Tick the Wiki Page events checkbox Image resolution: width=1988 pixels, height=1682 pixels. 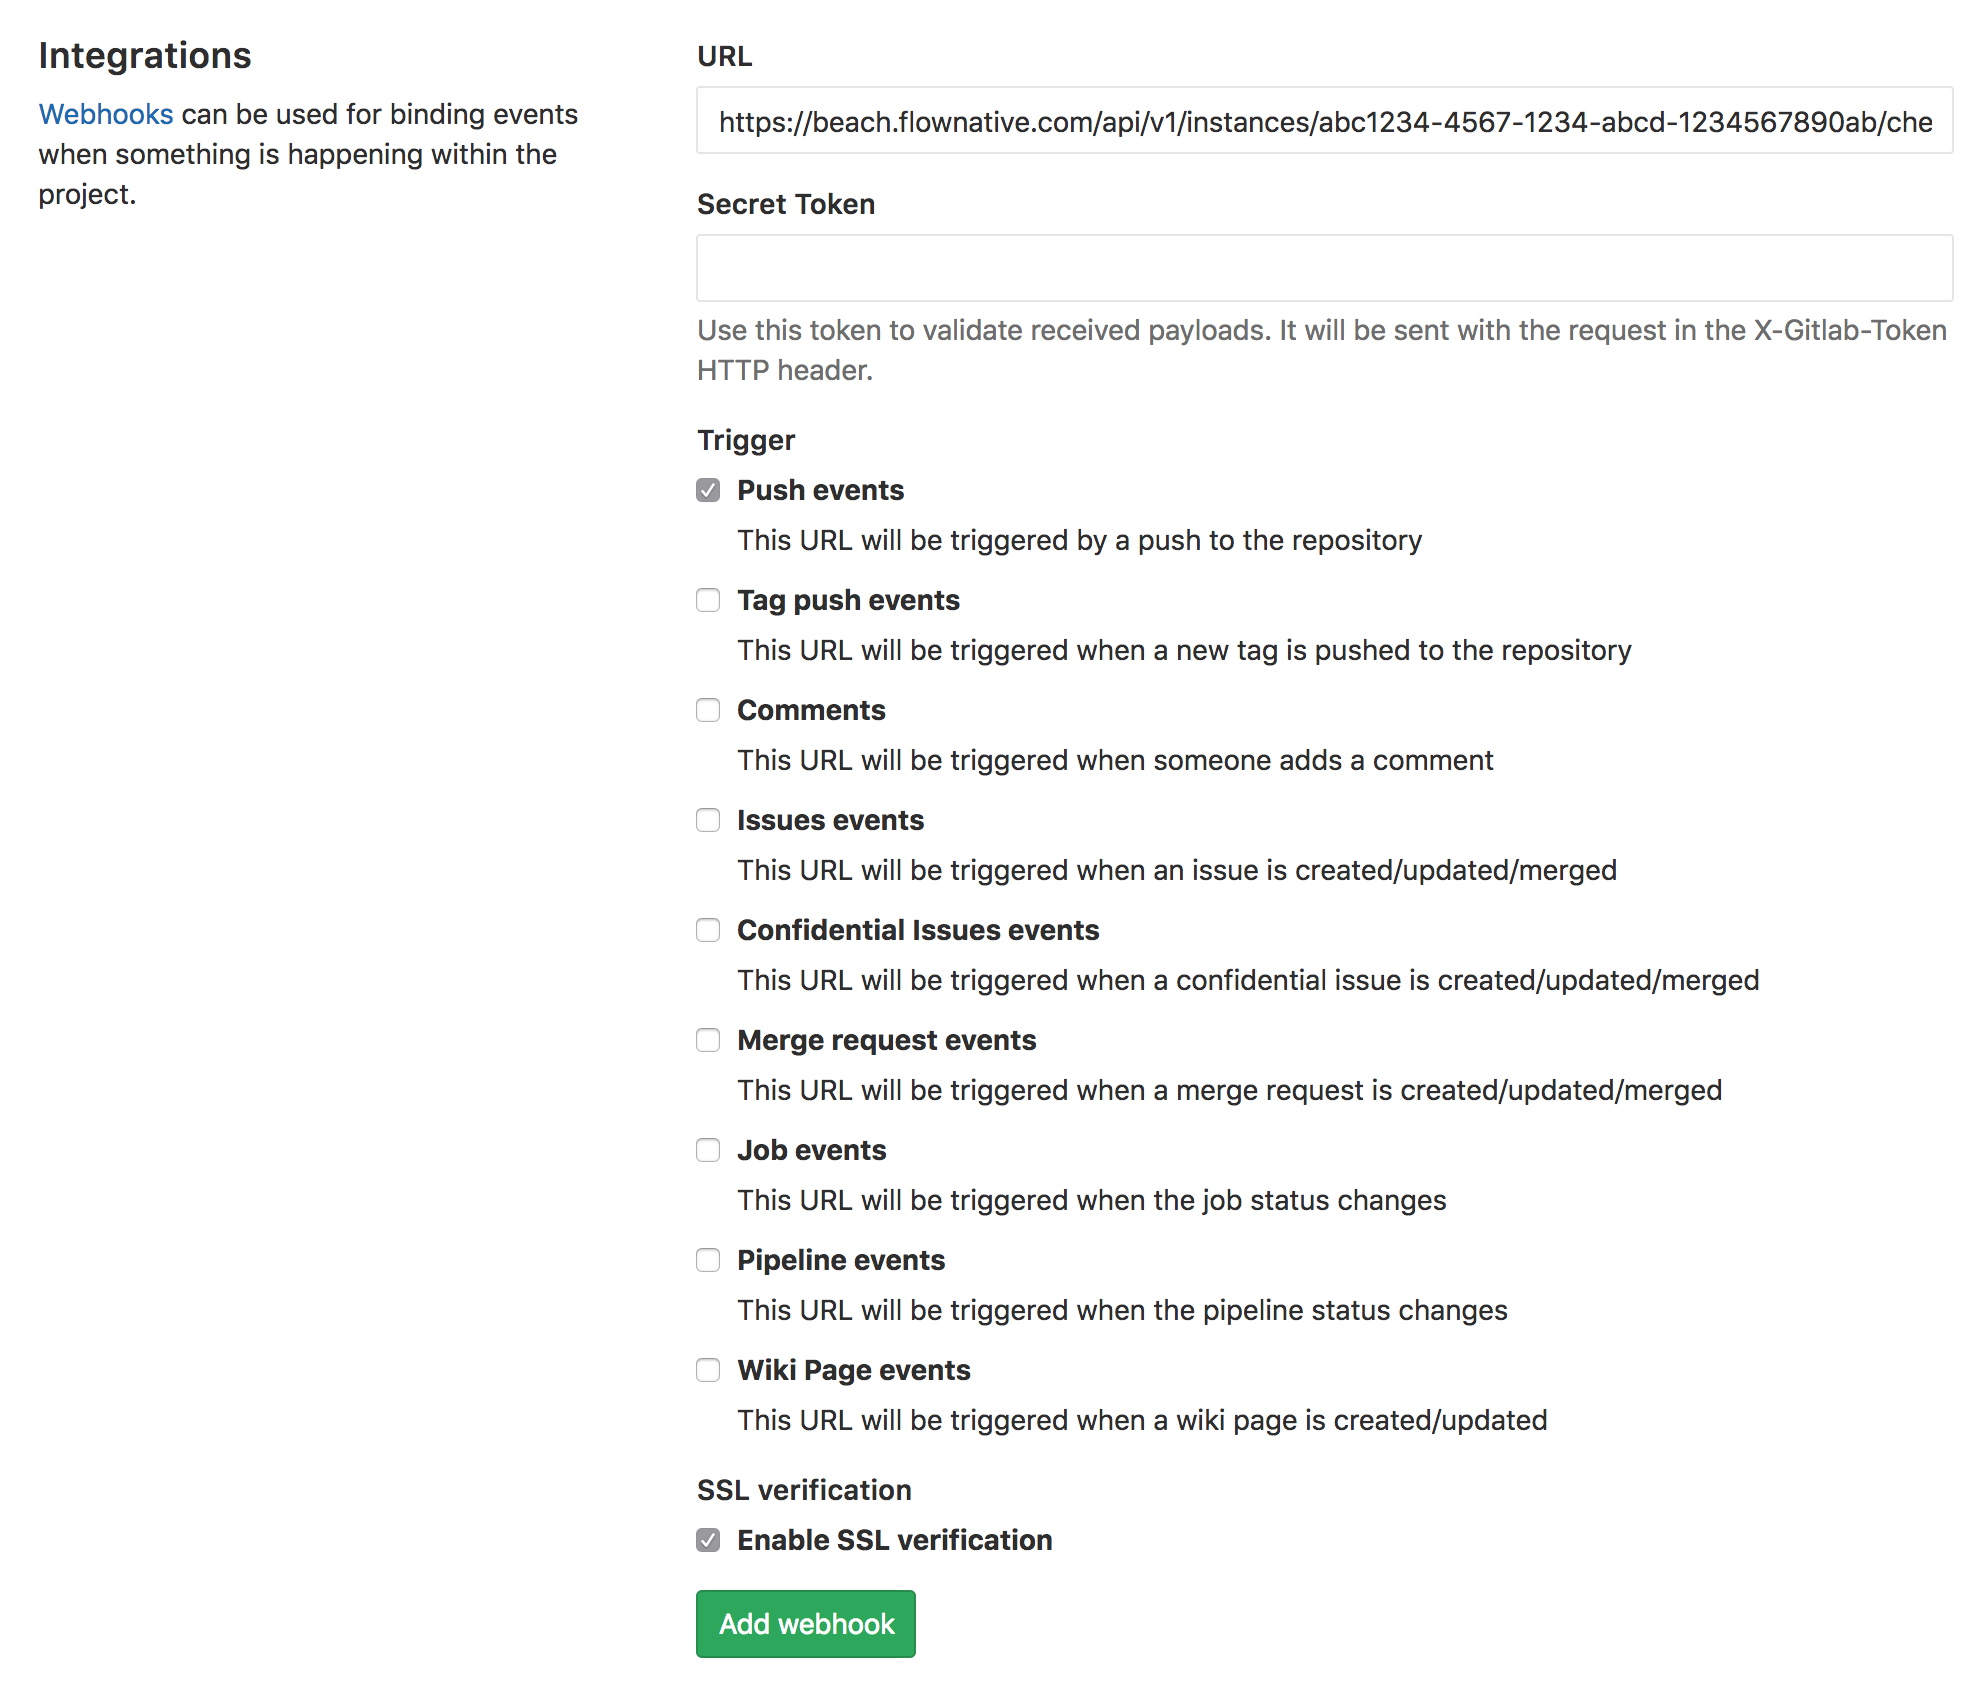pos(708,1370)
